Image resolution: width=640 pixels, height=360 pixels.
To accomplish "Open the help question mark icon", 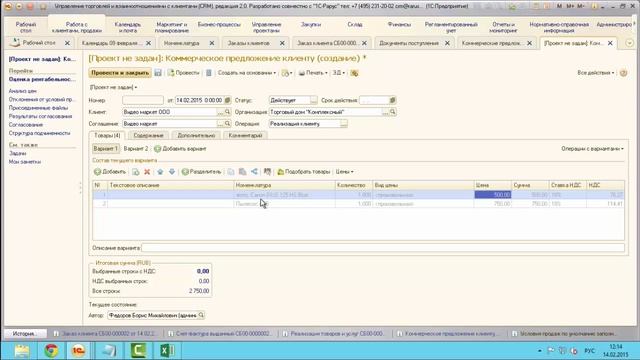I will (623, 73).
